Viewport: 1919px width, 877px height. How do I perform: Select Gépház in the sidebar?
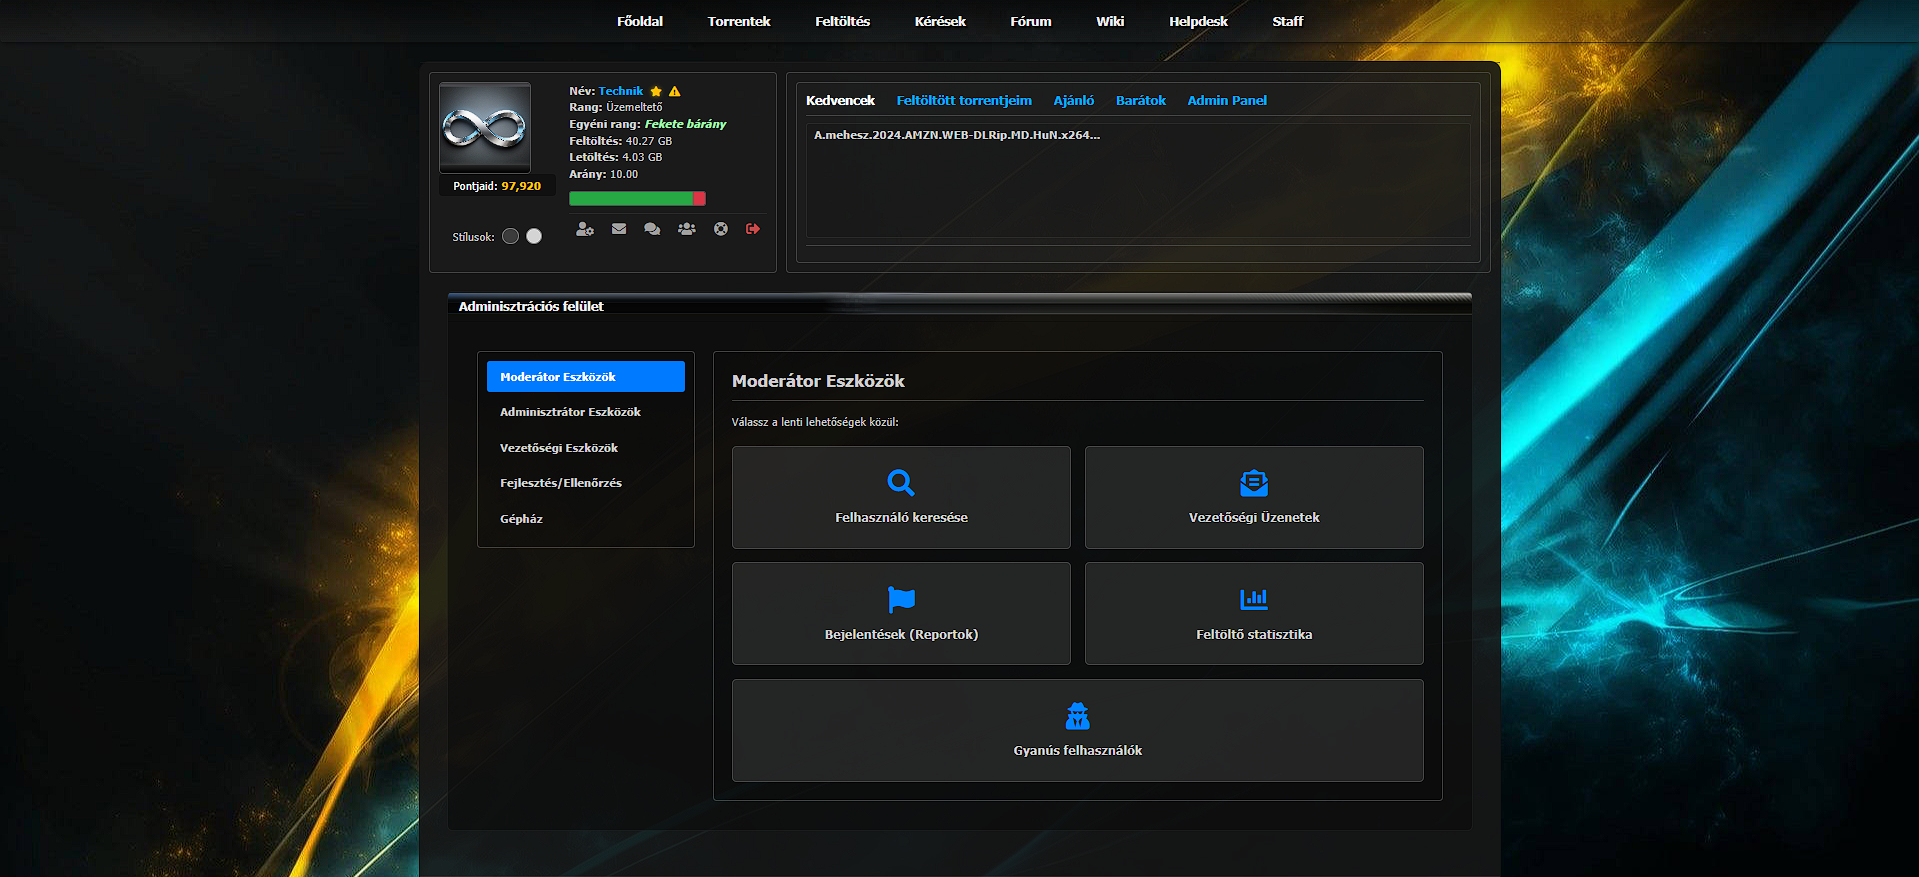pos(586,519)
